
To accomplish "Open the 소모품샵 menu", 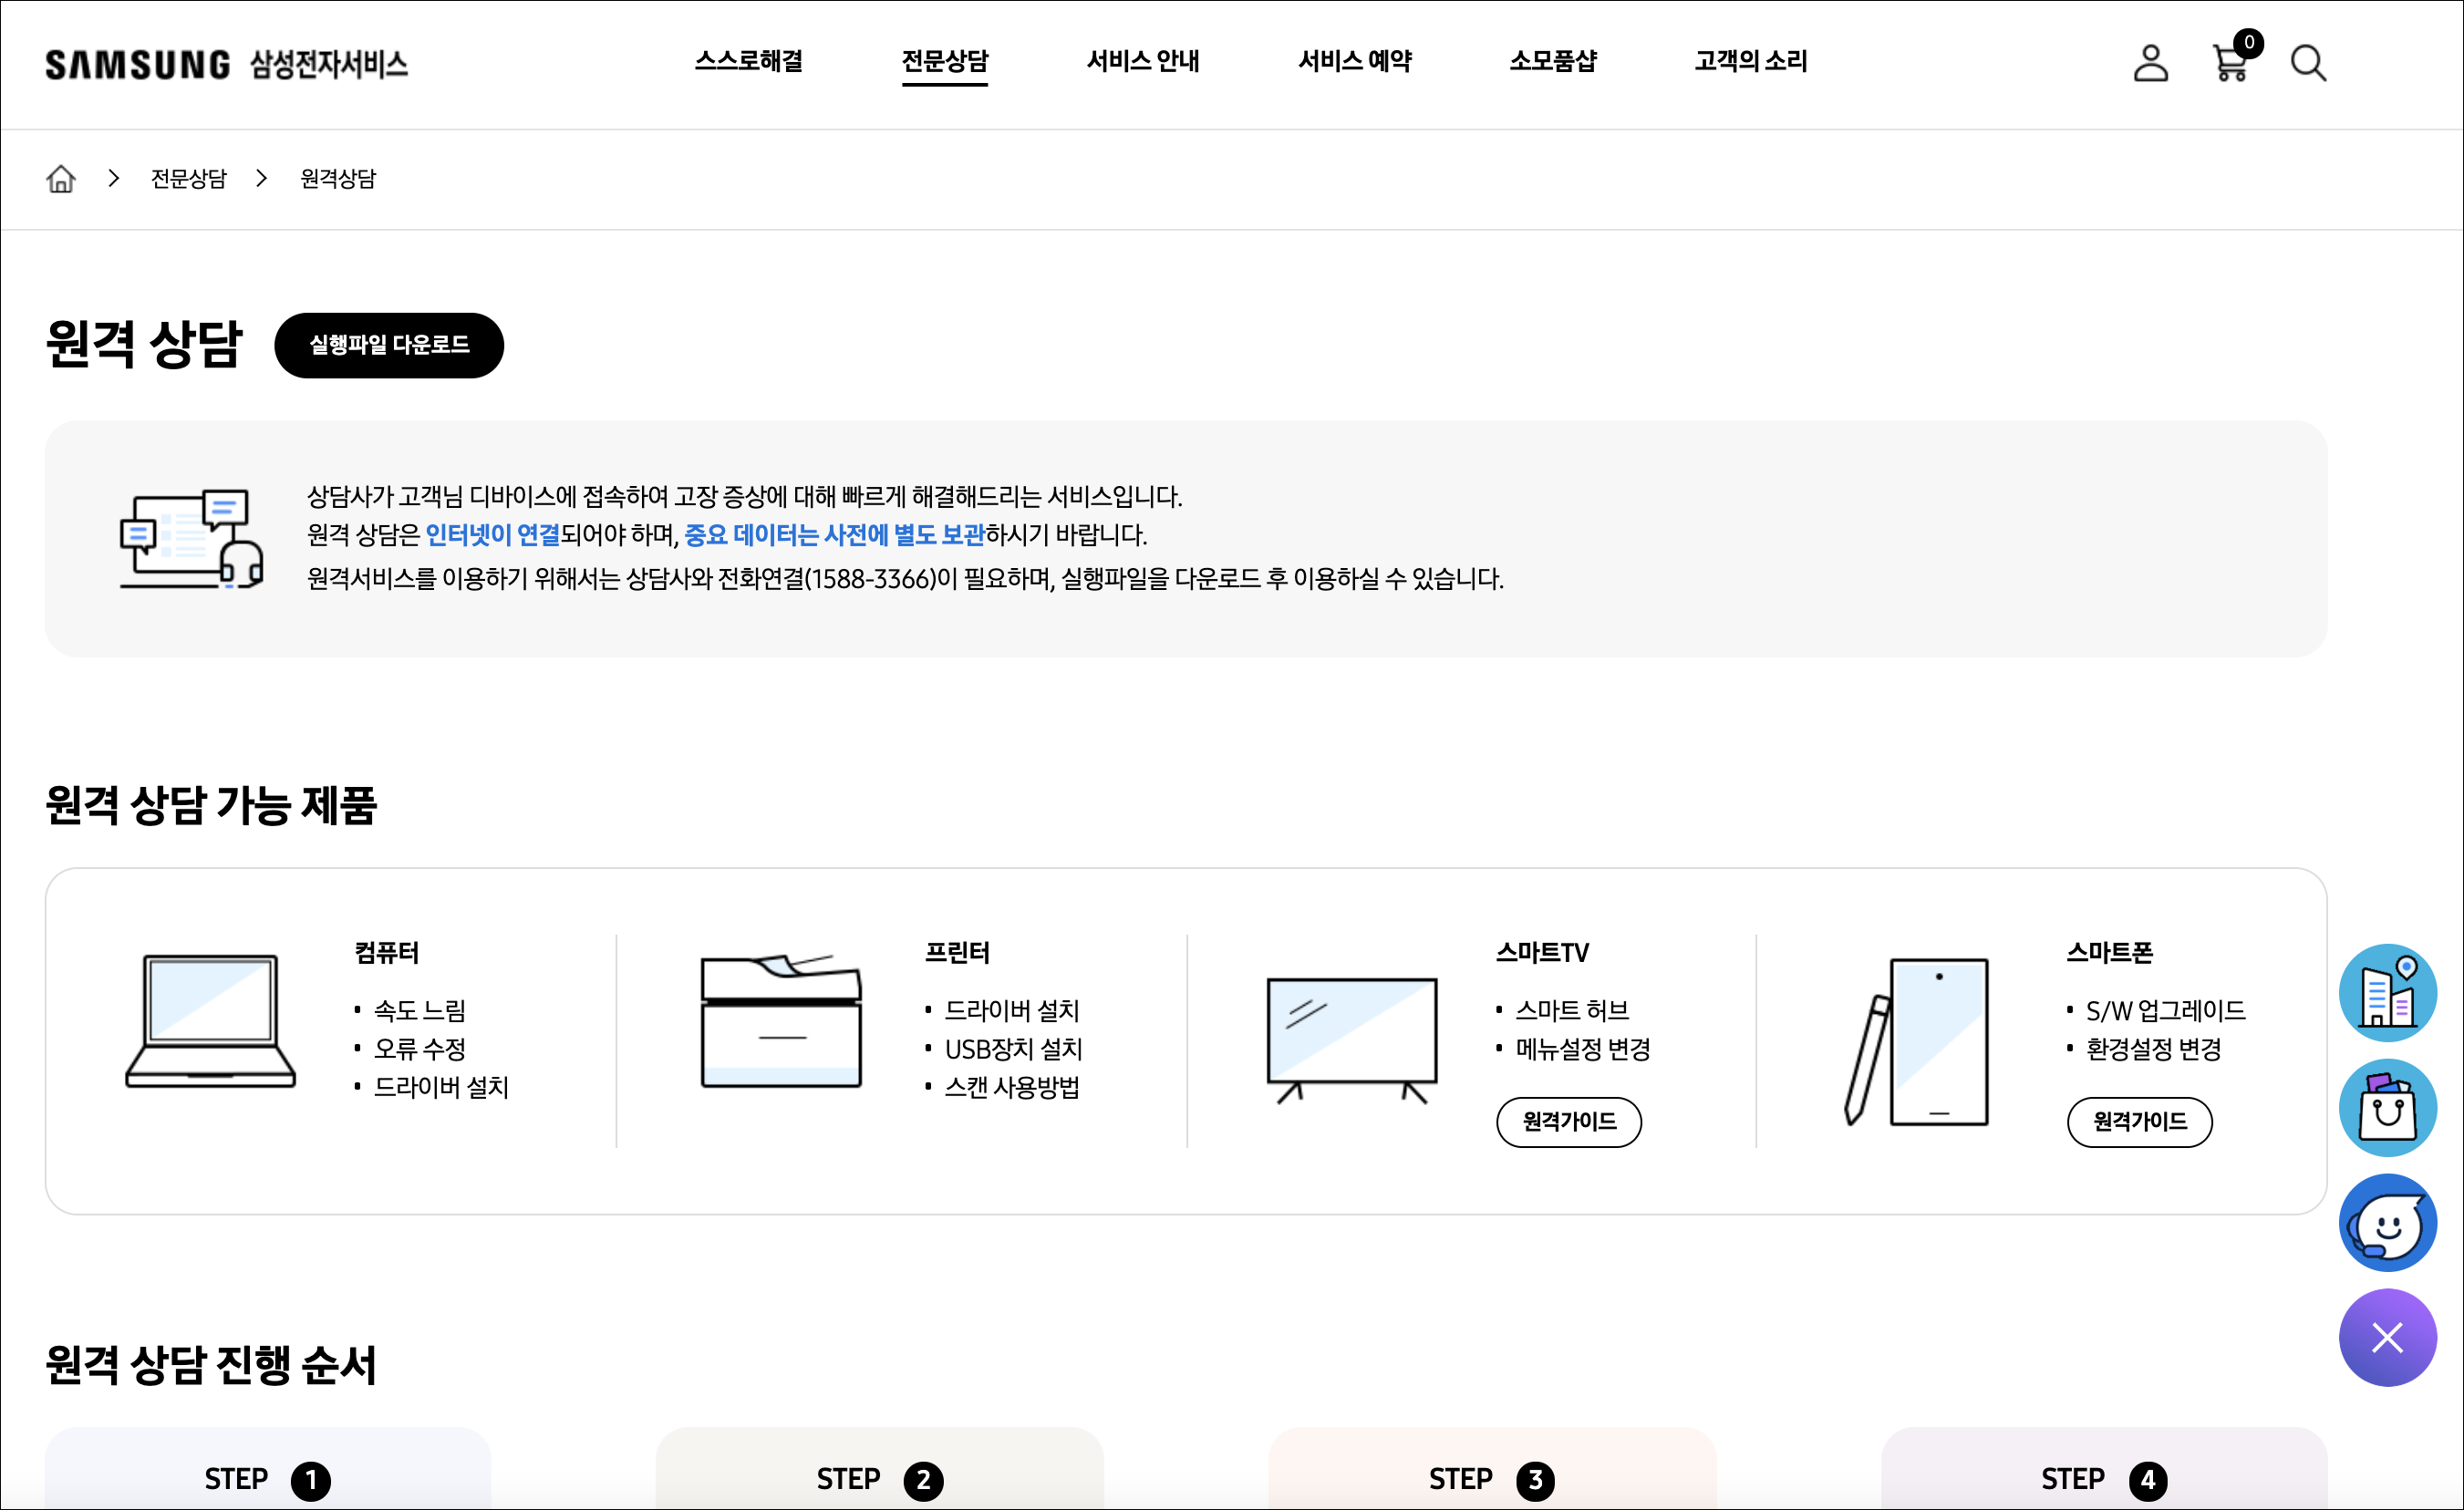I will pyautogui.click(x=1553, y=62).
